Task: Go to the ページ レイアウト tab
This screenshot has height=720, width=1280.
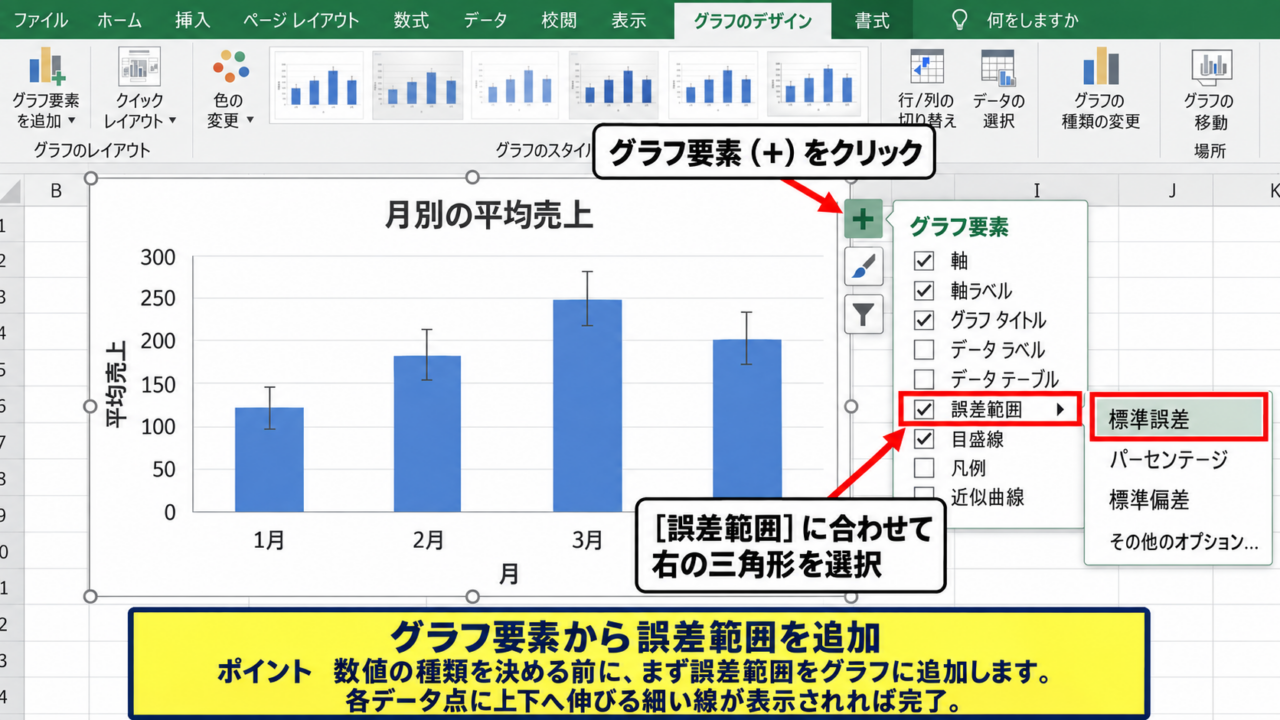Action: tap(303, 20)
